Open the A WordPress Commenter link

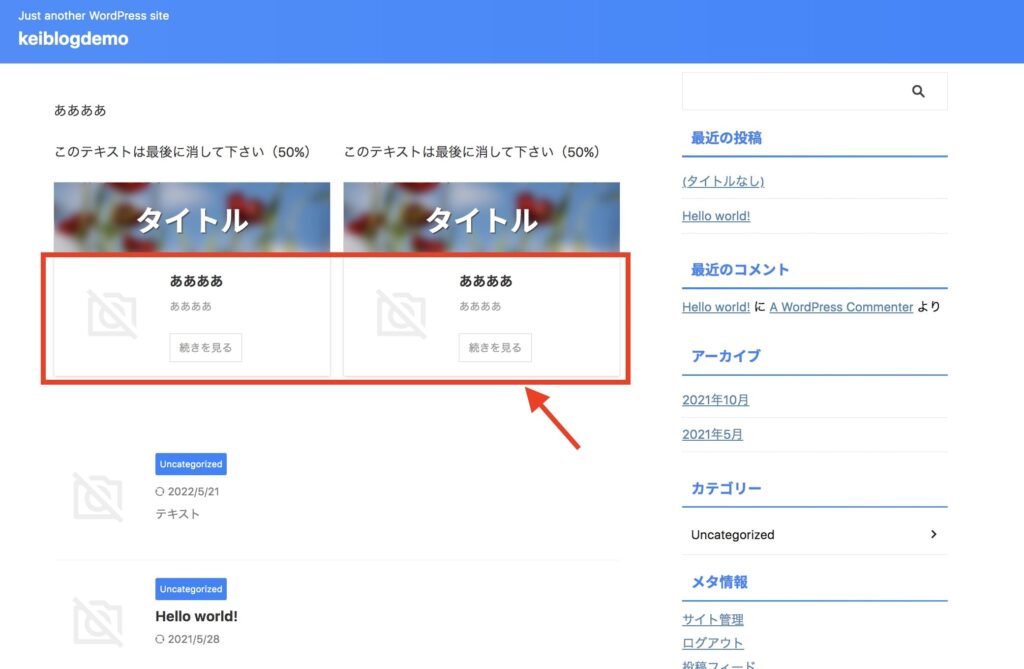pyautogui.click(x=841, y=307)
